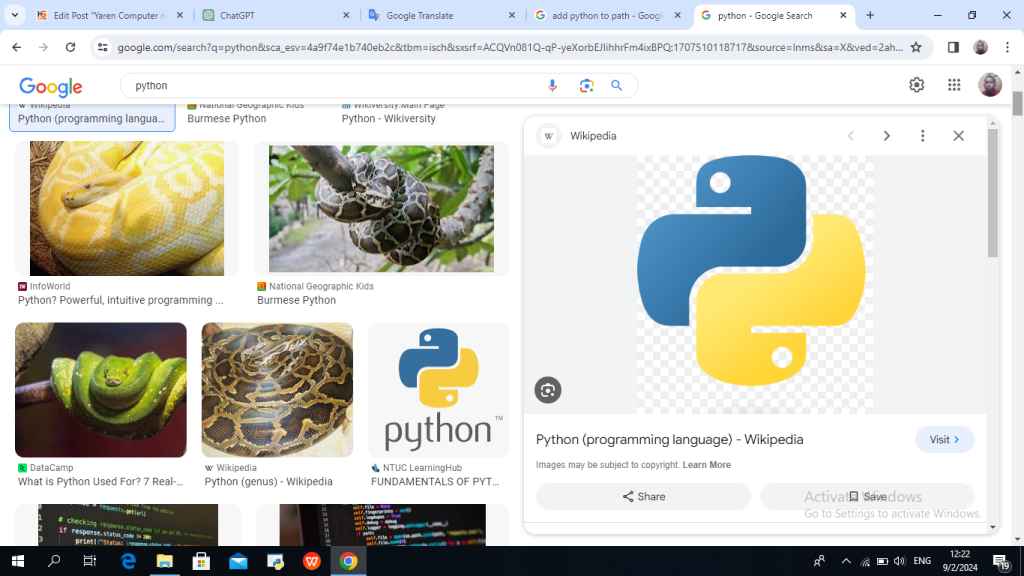The image size is (1024, 576).
Task: Show previous image in preview panel
Action: (x=851, y=136)
